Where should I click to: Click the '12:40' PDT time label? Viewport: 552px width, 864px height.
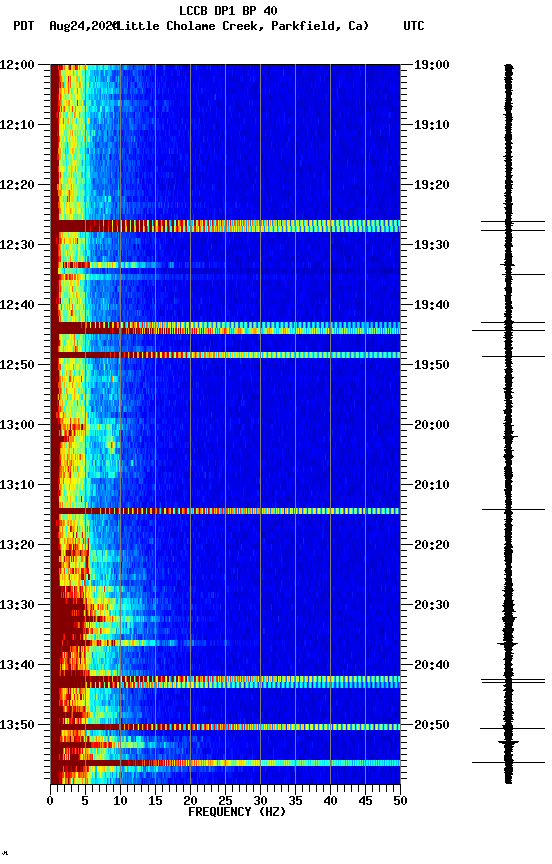coord(17,305)
